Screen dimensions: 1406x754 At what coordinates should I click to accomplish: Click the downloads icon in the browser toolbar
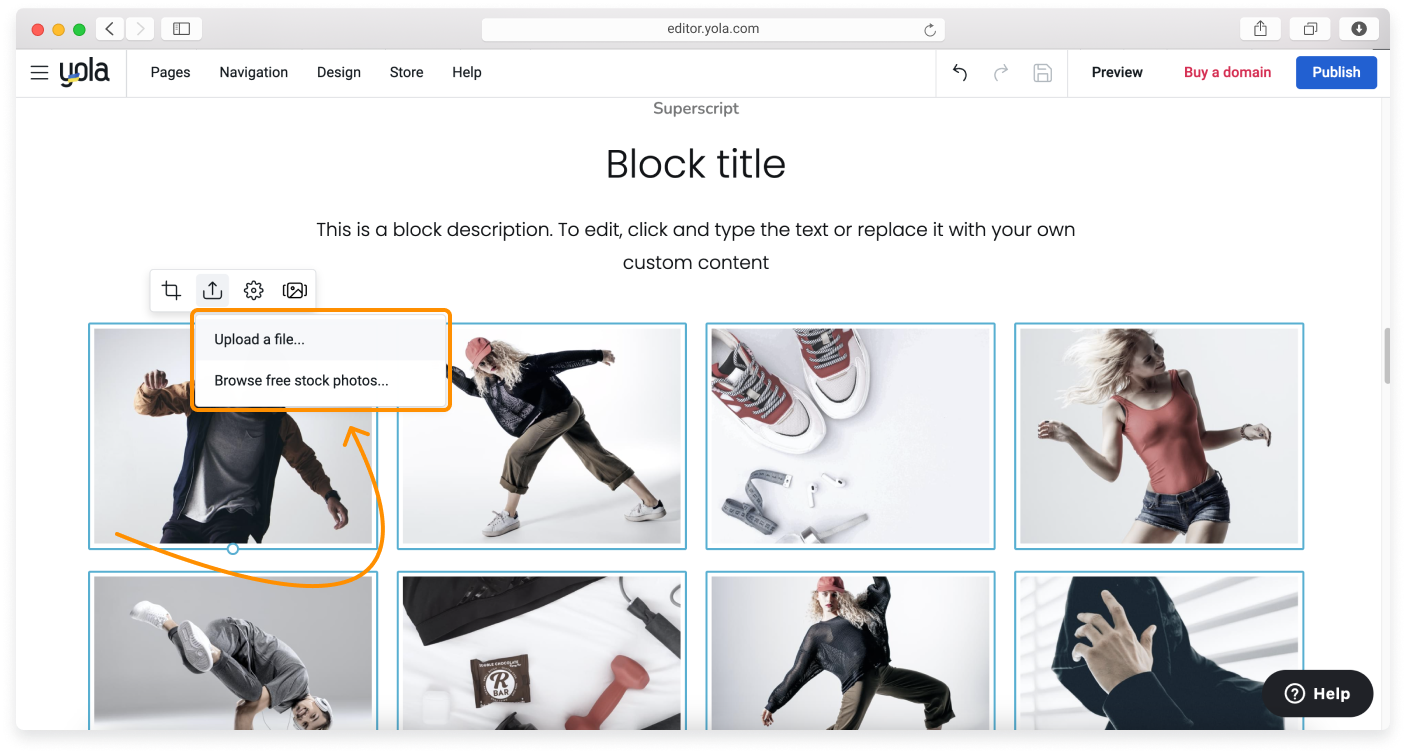click(1359, 28)
